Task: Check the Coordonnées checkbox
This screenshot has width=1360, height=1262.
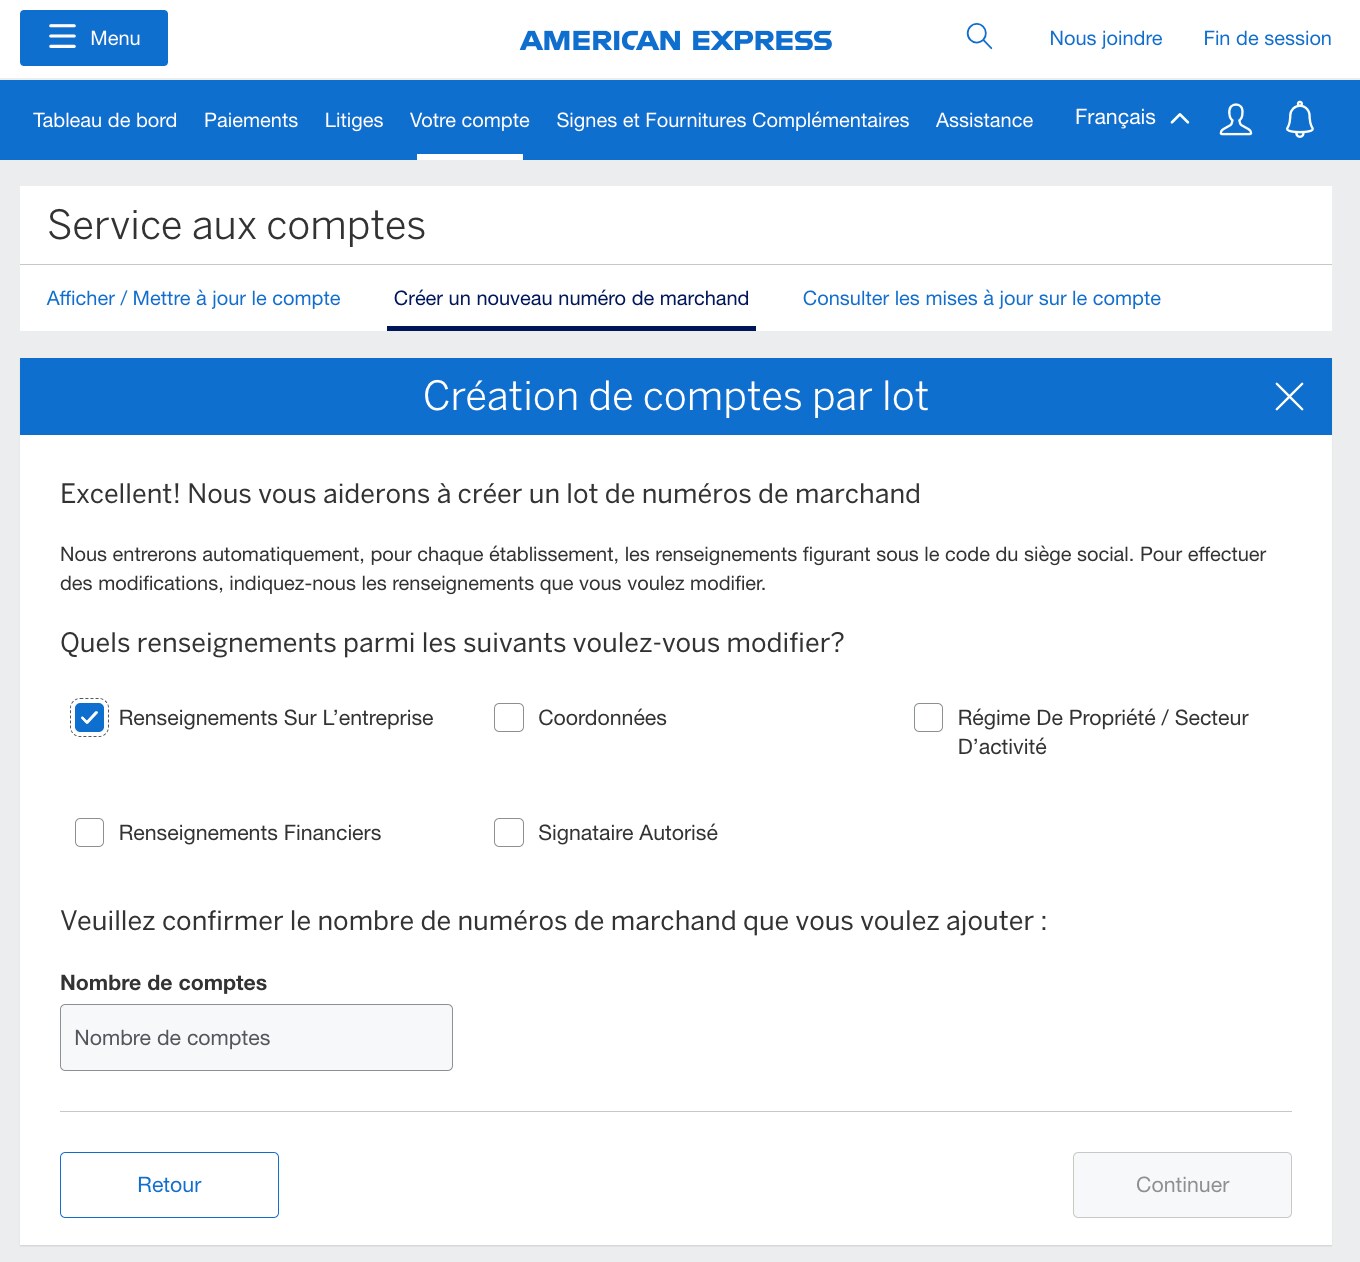Action: (x=509, y=718)
